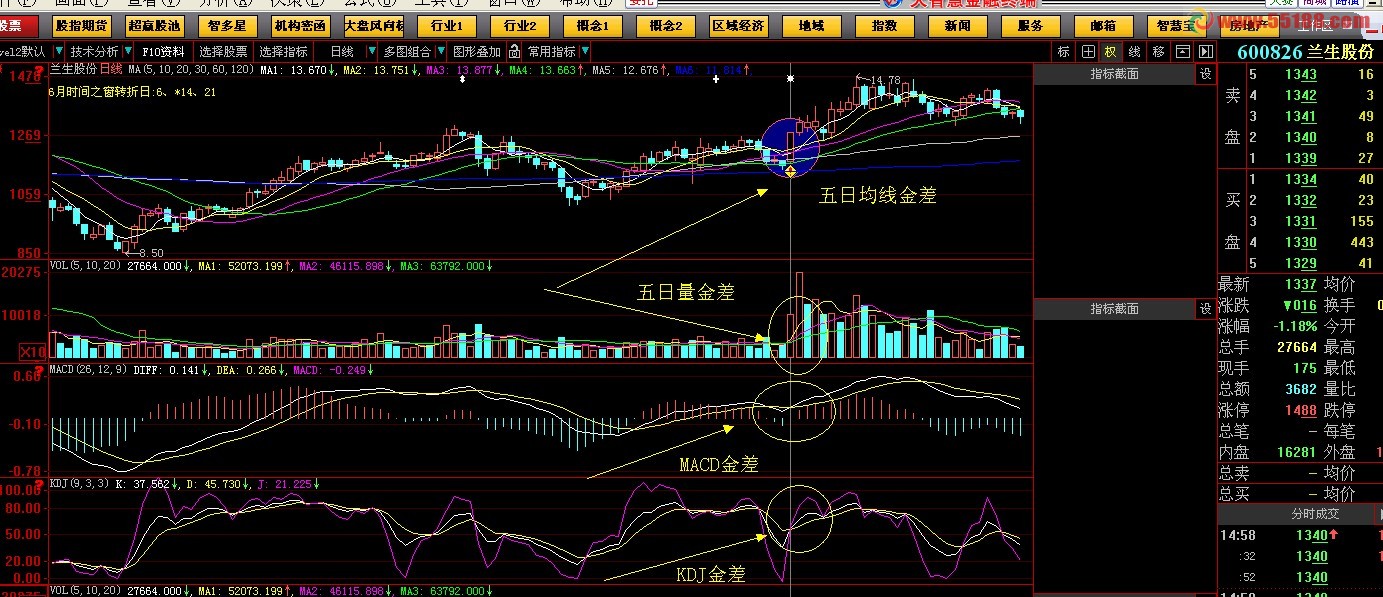The width and height of the screenshot is (1383, 597).
Task: Click the 移 move chart icon
Action: [x=1158, y=51]
